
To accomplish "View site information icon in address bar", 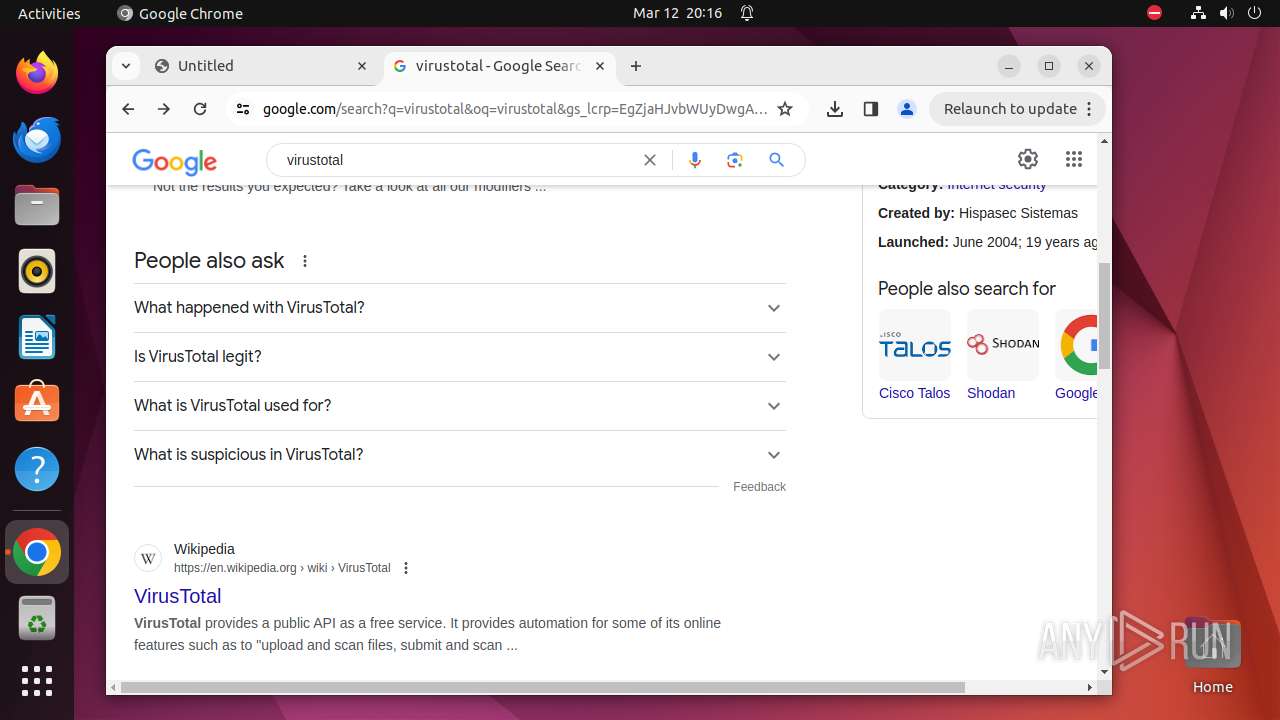I will tap(243, 109).
